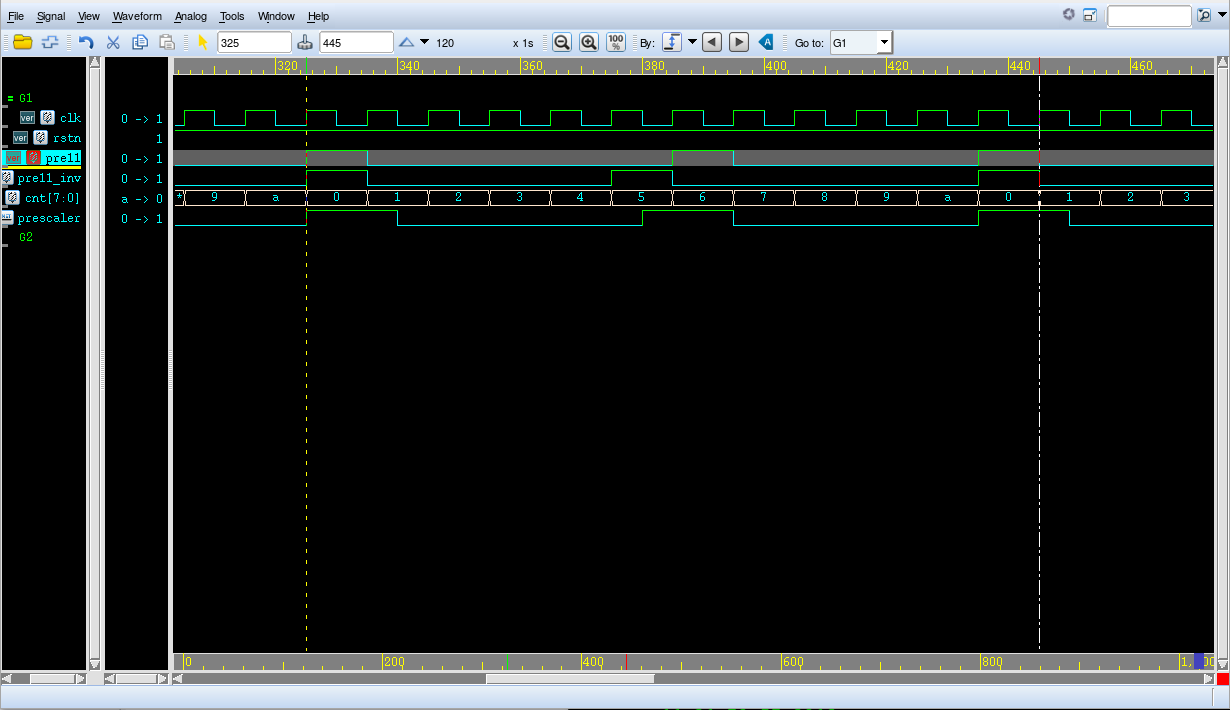
Task: Click the find magnifier icon at top right
Action: (1204, 16)
